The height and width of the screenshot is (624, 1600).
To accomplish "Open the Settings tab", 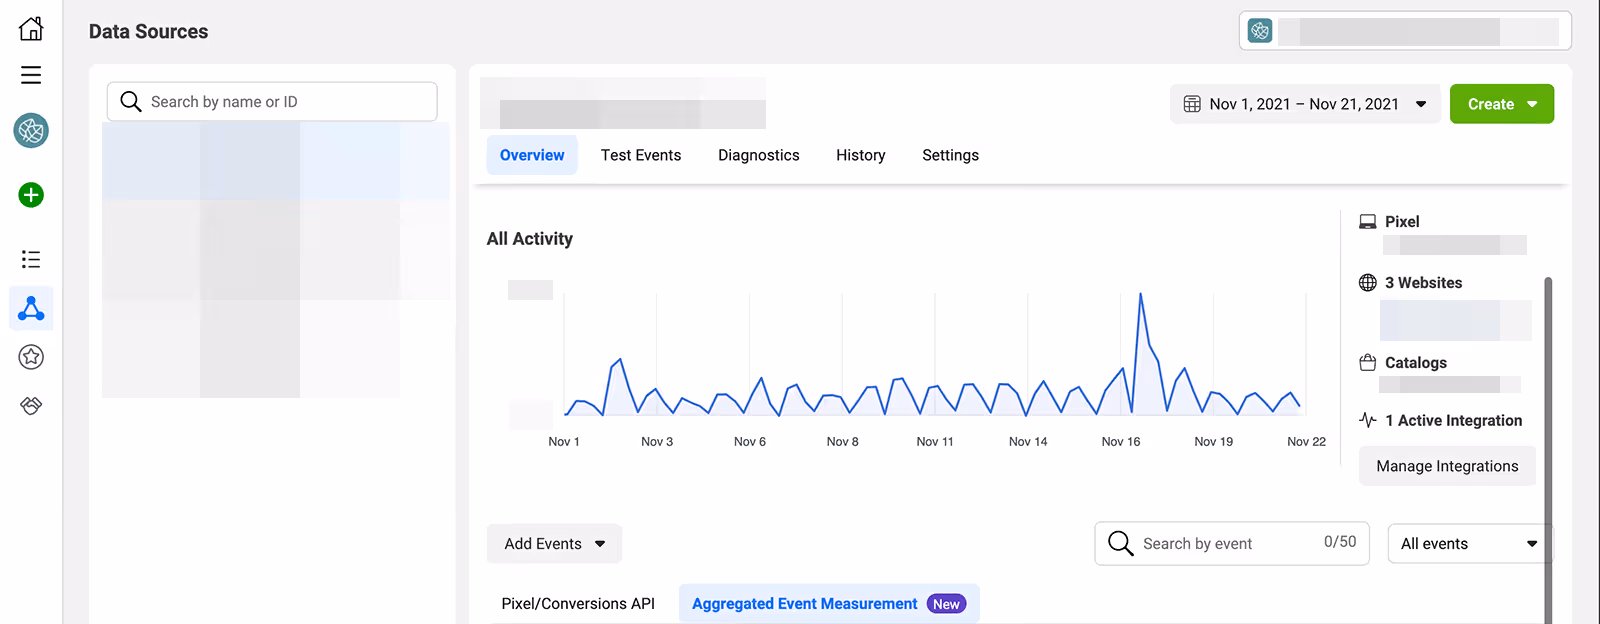I will 950,155.
